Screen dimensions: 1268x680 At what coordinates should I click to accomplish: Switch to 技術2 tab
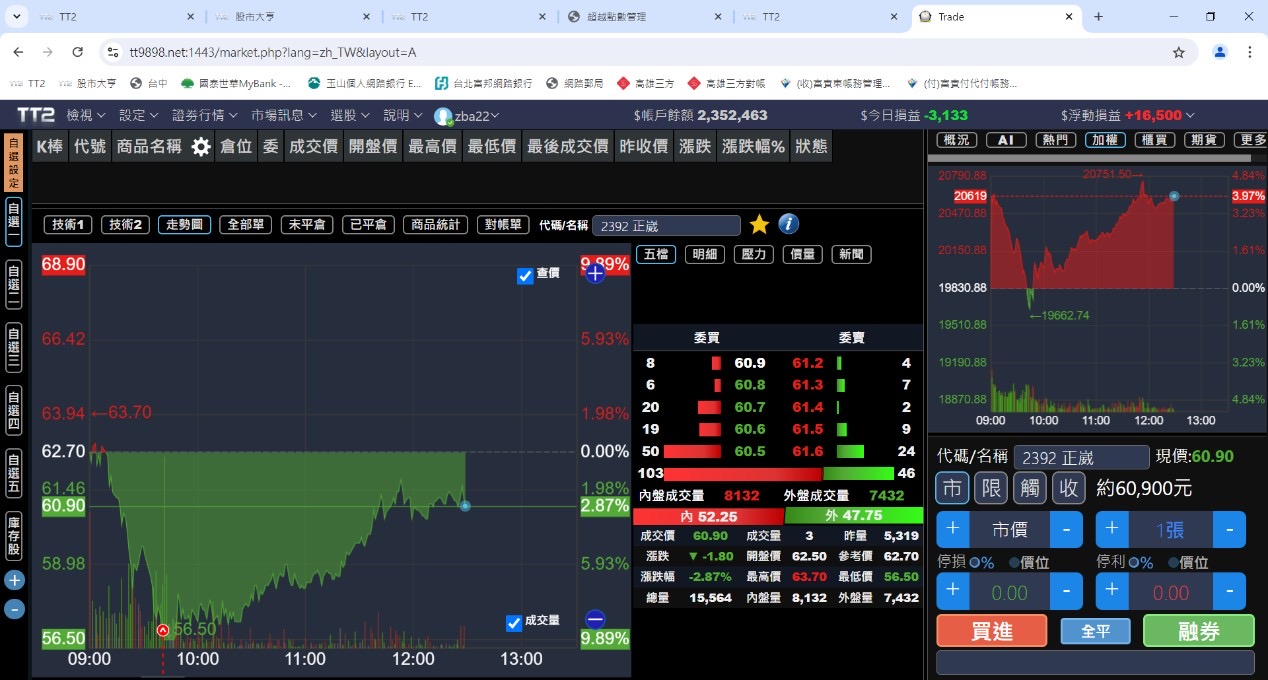(127, 225)
